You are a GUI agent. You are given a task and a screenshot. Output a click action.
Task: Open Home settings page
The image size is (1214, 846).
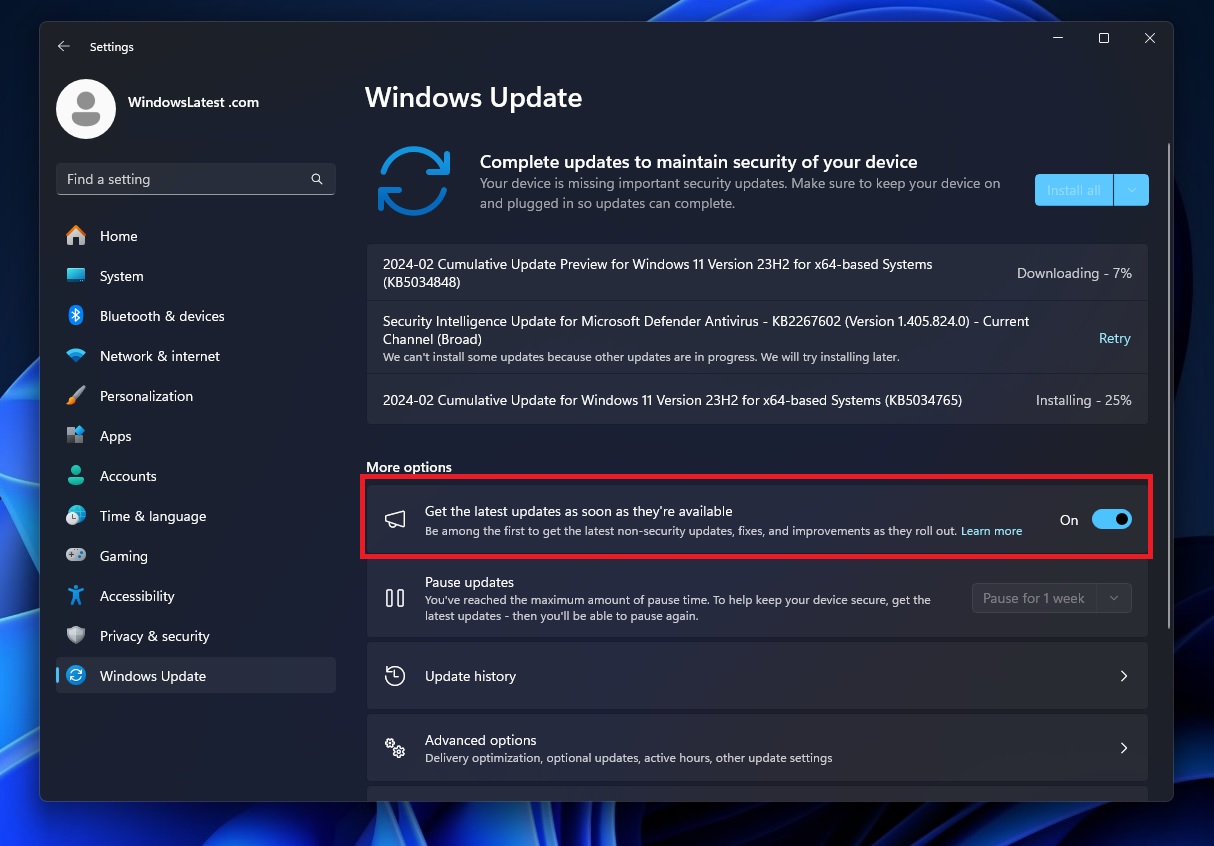pos(196,236)
